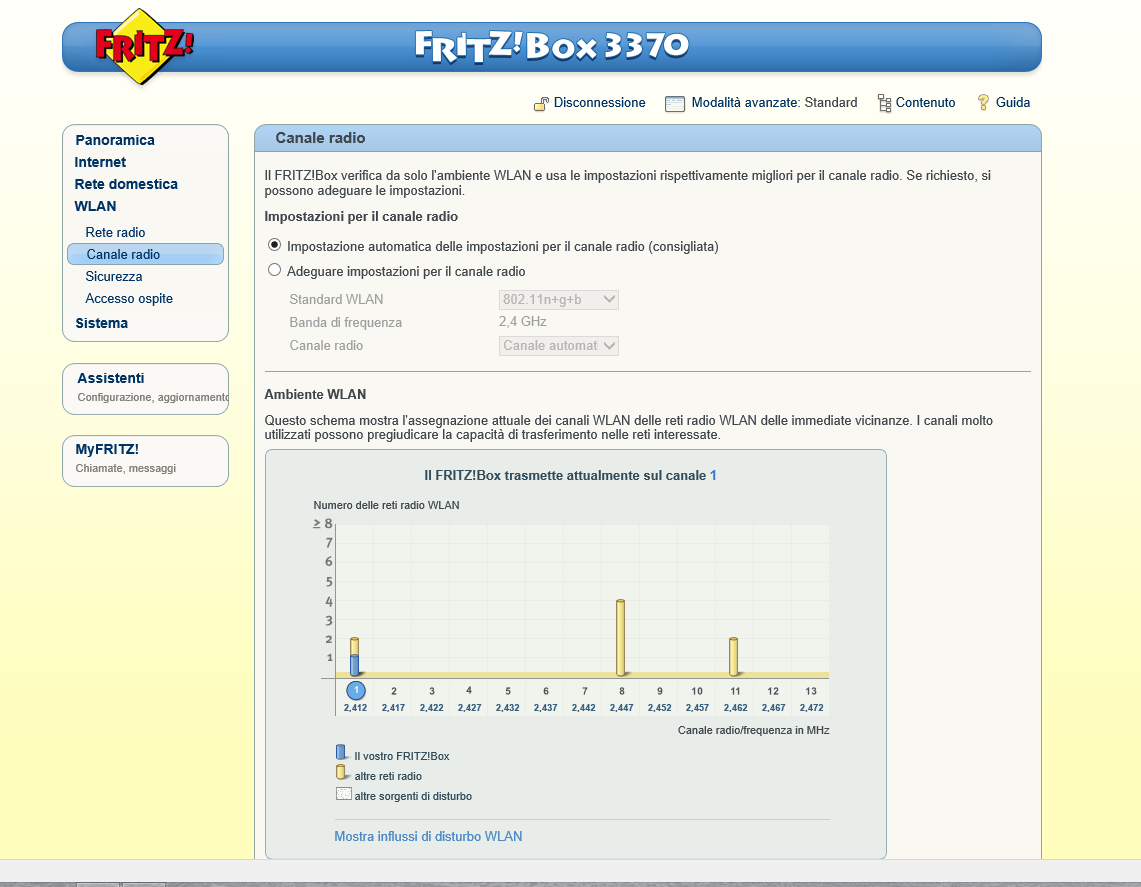Open the WLAN menu section
This screenshot has height=887, width=1141.
95,206
